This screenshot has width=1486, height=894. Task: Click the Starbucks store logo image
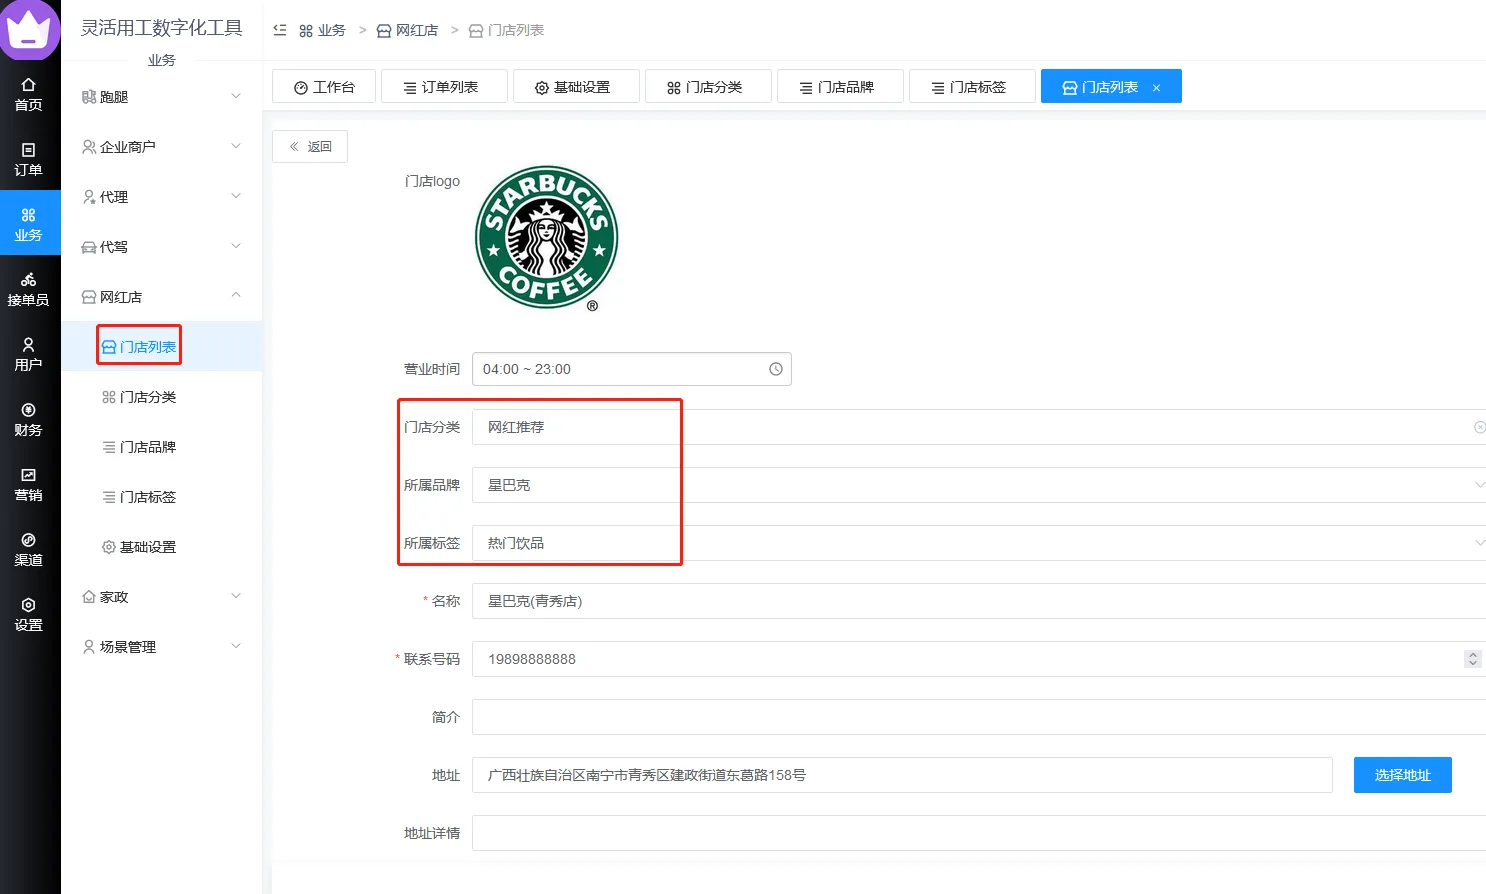[546, 238]
